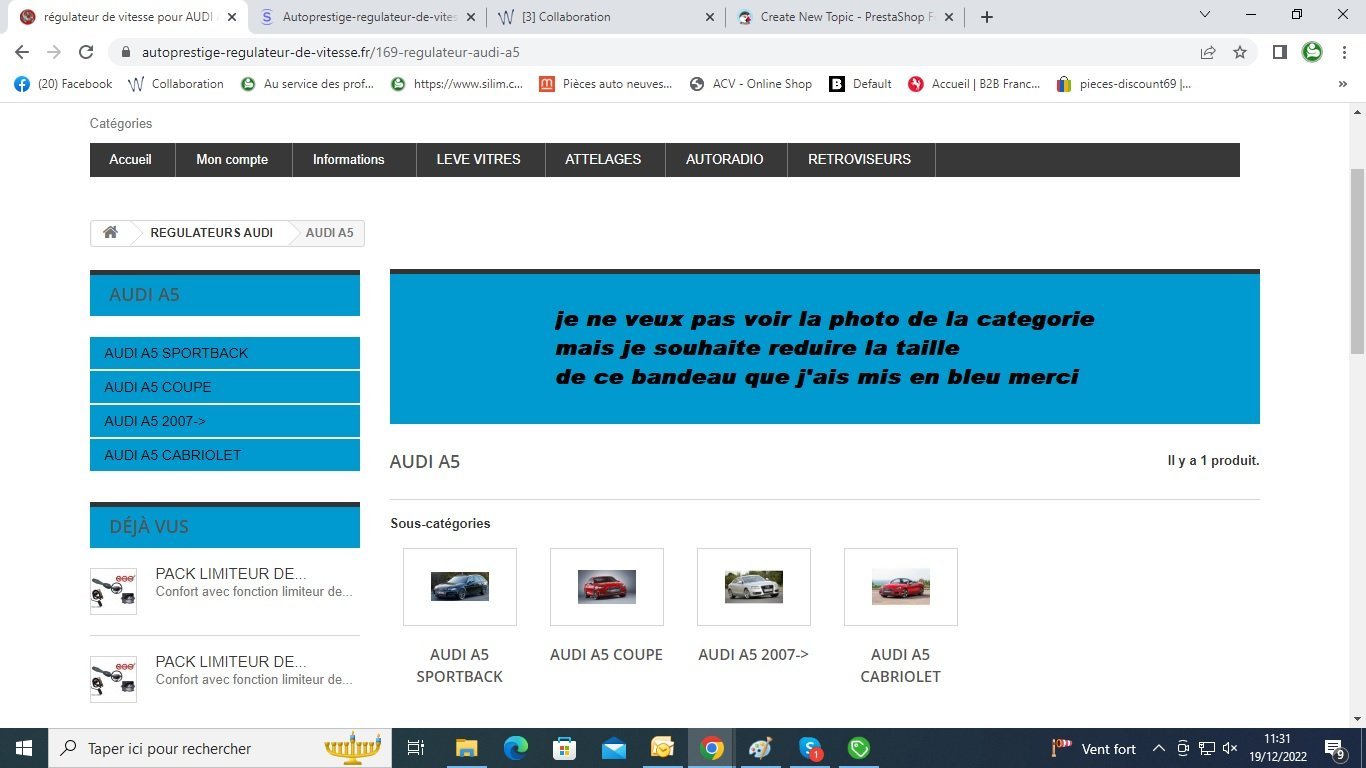The height and width of the screenshot is (768, 1366).
Task: Show hidden system tray icons
Action: 1159,748
